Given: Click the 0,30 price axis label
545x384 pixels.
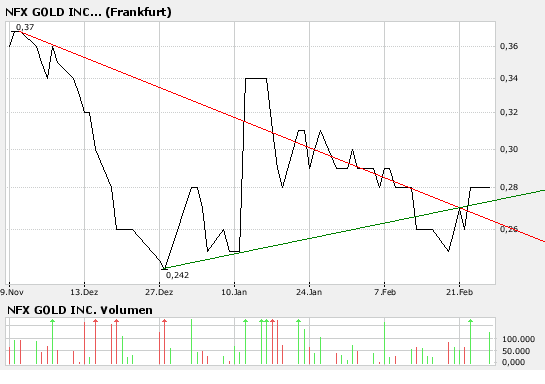Looking at the screenshot, I should [x=509, y=149].
